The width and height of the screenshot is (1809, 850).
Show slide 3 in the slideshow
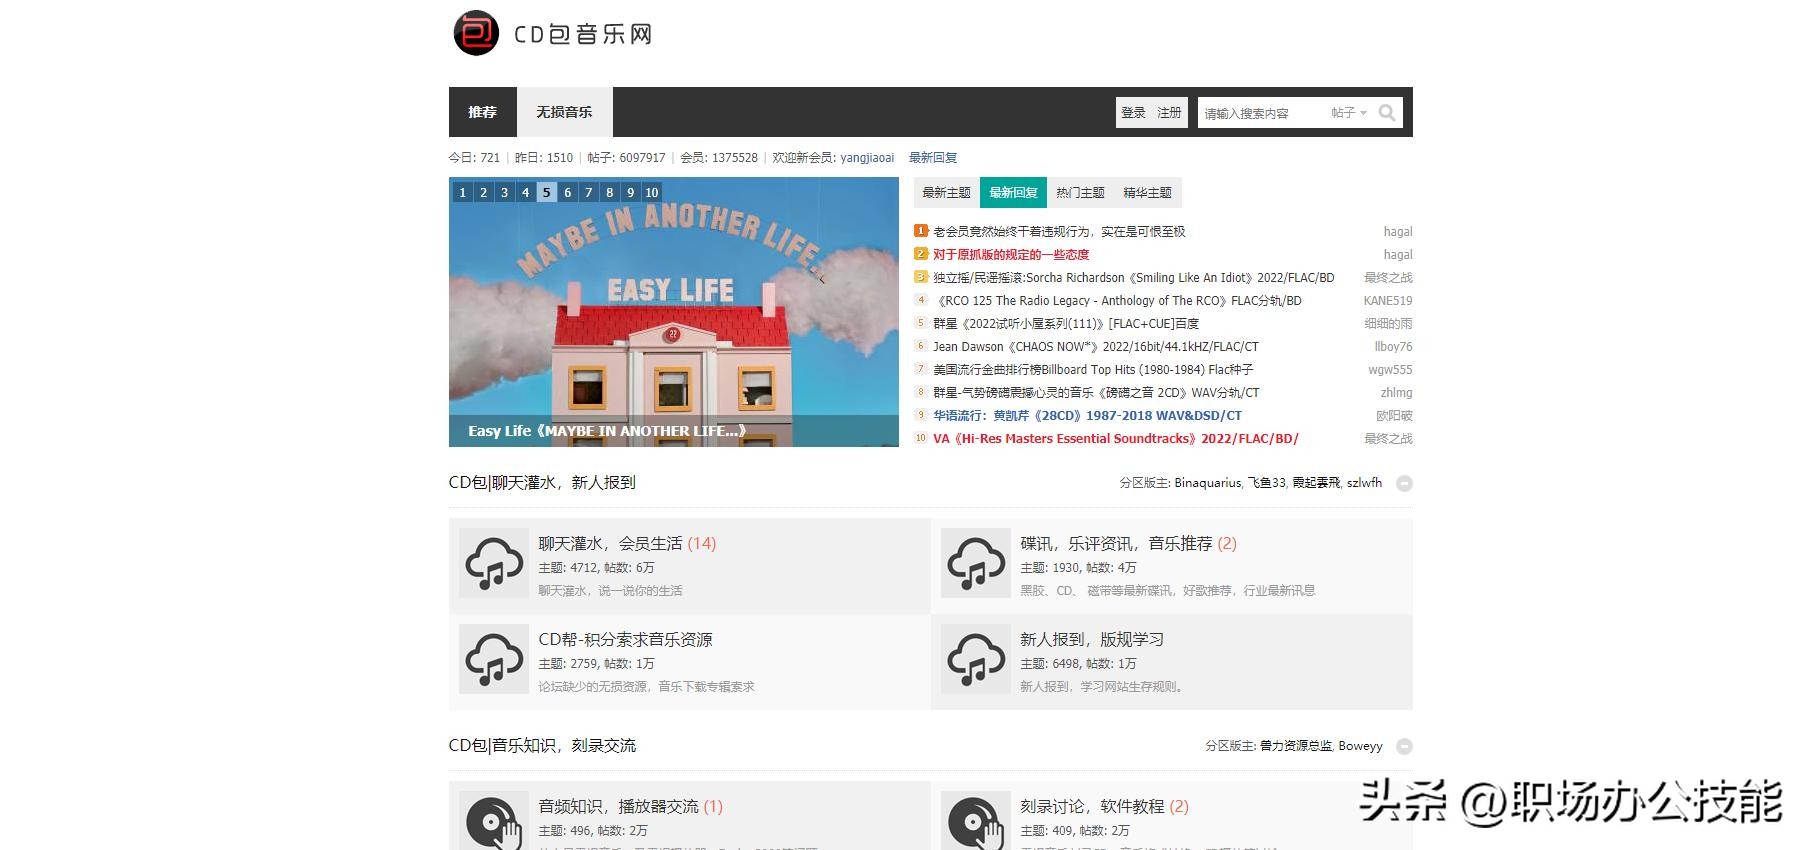504,193
